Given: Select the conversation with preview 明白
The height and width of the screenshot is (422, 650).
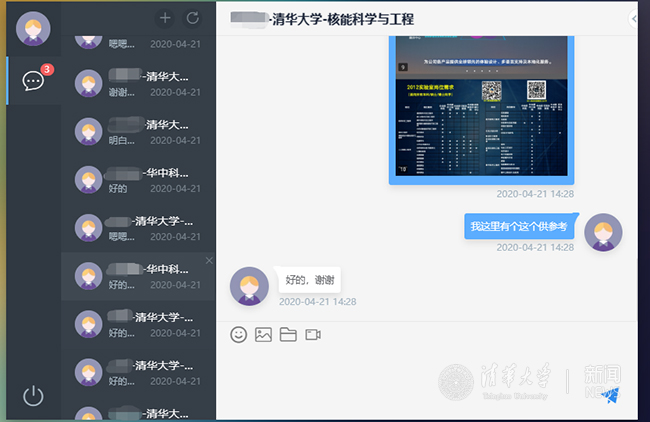Looking at the screenshot, I should pyautogui.click(x=138, y=132).
